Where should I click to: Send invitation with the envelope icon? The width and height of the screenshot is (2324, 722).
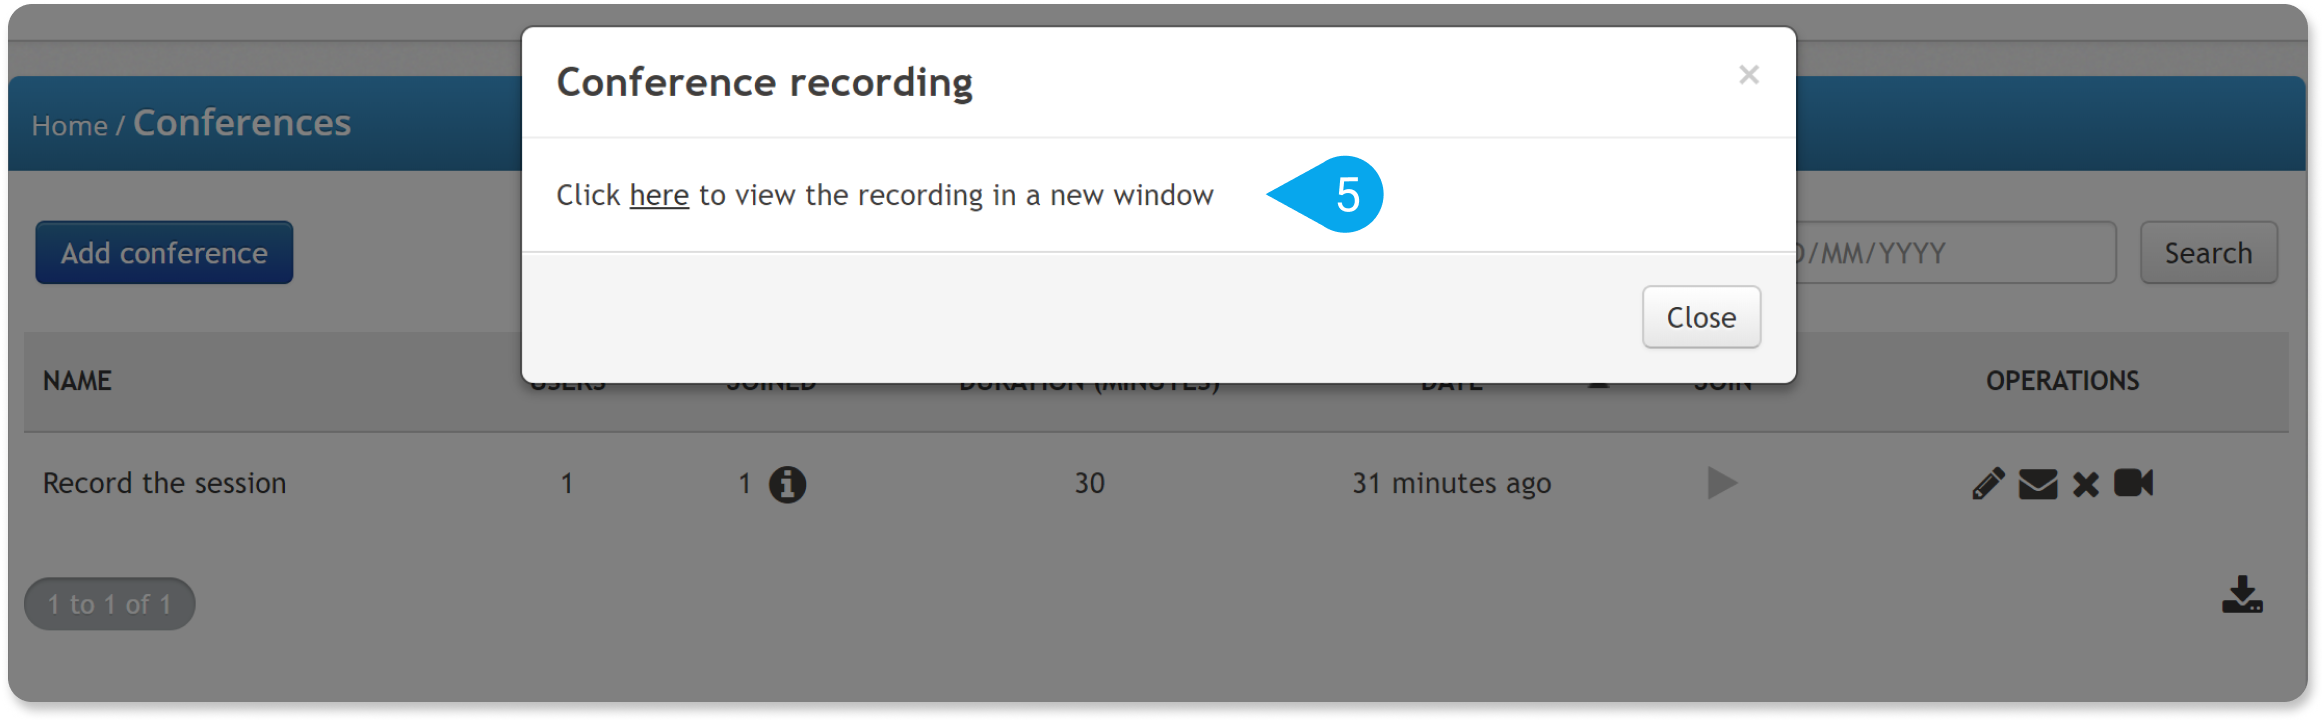tap(2038, 484)
